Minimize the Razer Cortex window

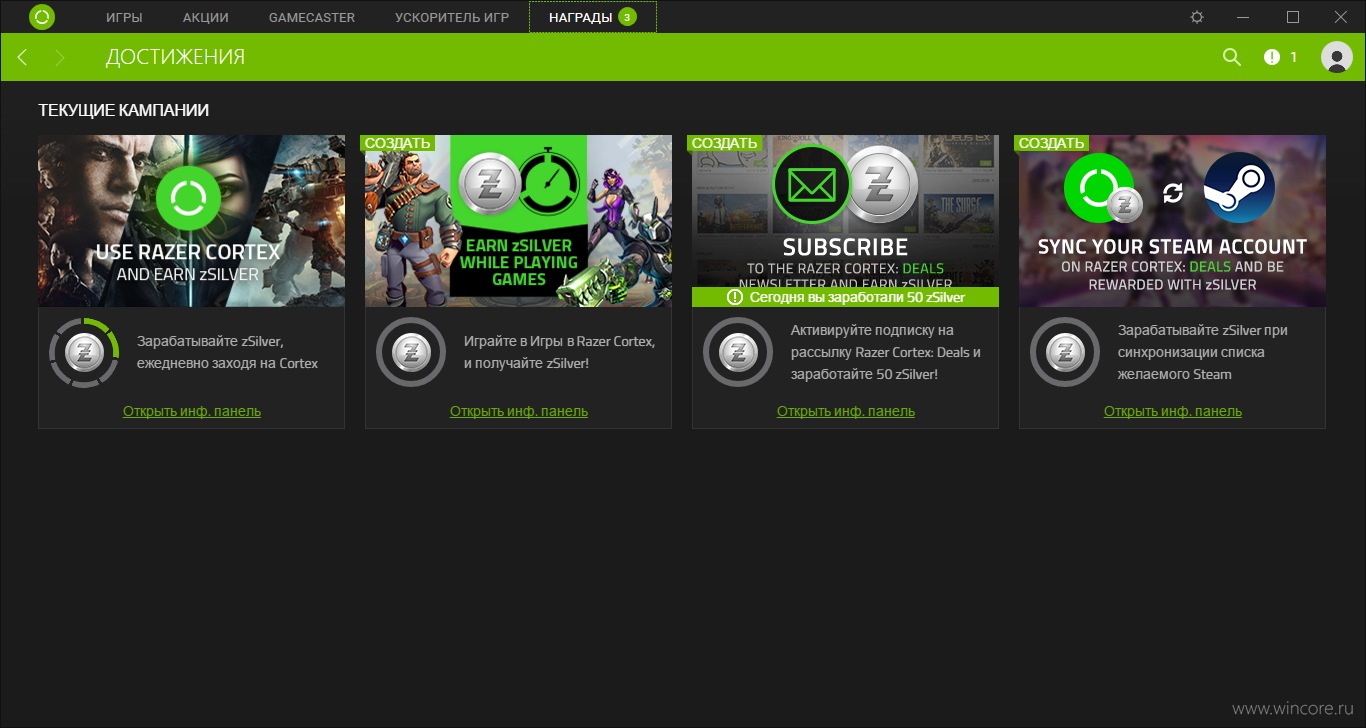(1245, 17)
